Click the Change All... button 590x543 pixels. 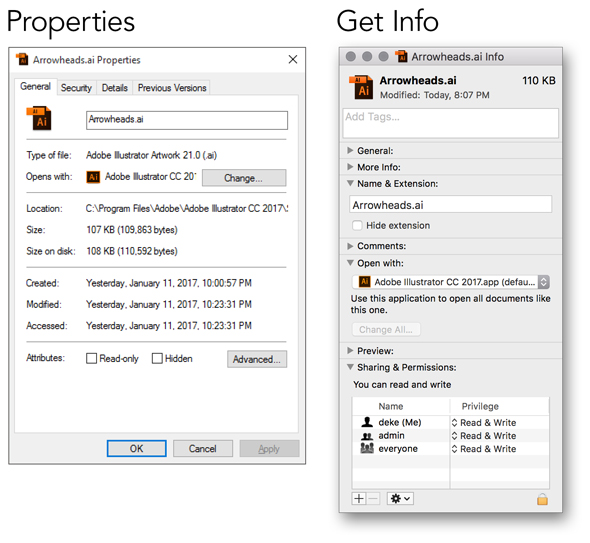tap(386, 330)
